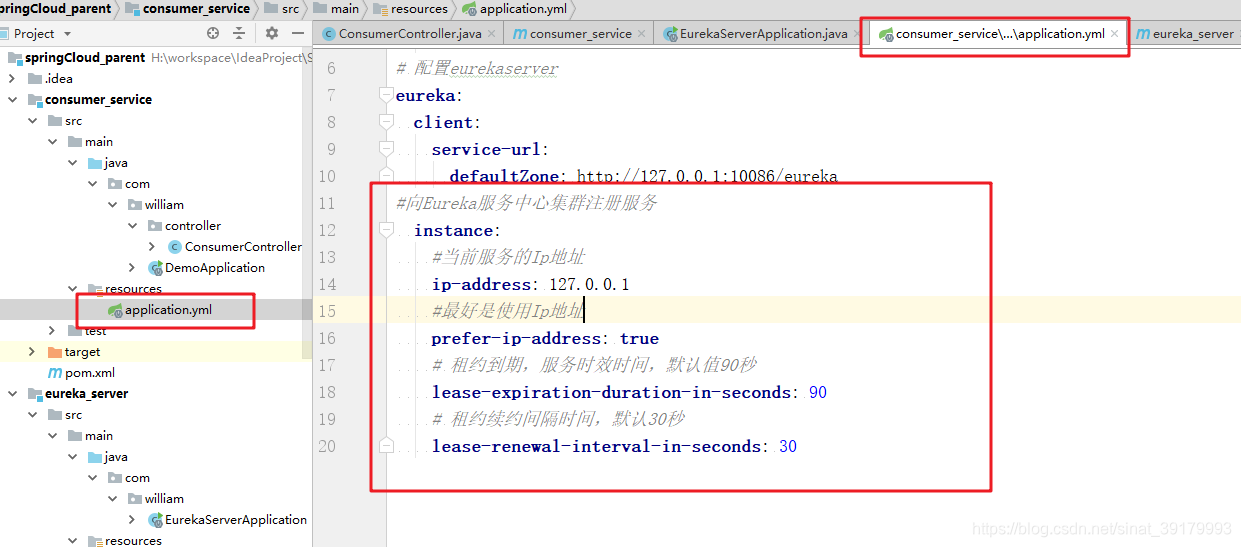1241x547 pixels.
Task: Collapse main arrow under consumer_service
Action: 53,141
